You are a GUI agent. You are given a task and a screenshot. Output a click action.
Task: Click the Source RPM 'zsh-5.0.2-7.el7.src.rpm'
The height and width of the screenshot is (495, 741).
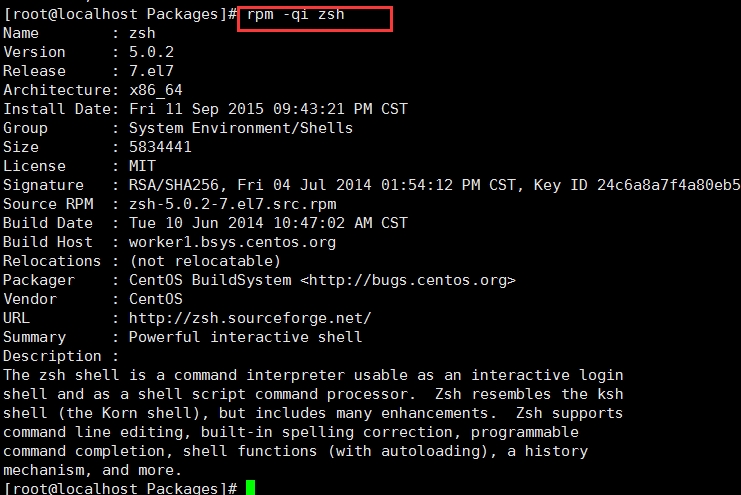pos(233,204)
